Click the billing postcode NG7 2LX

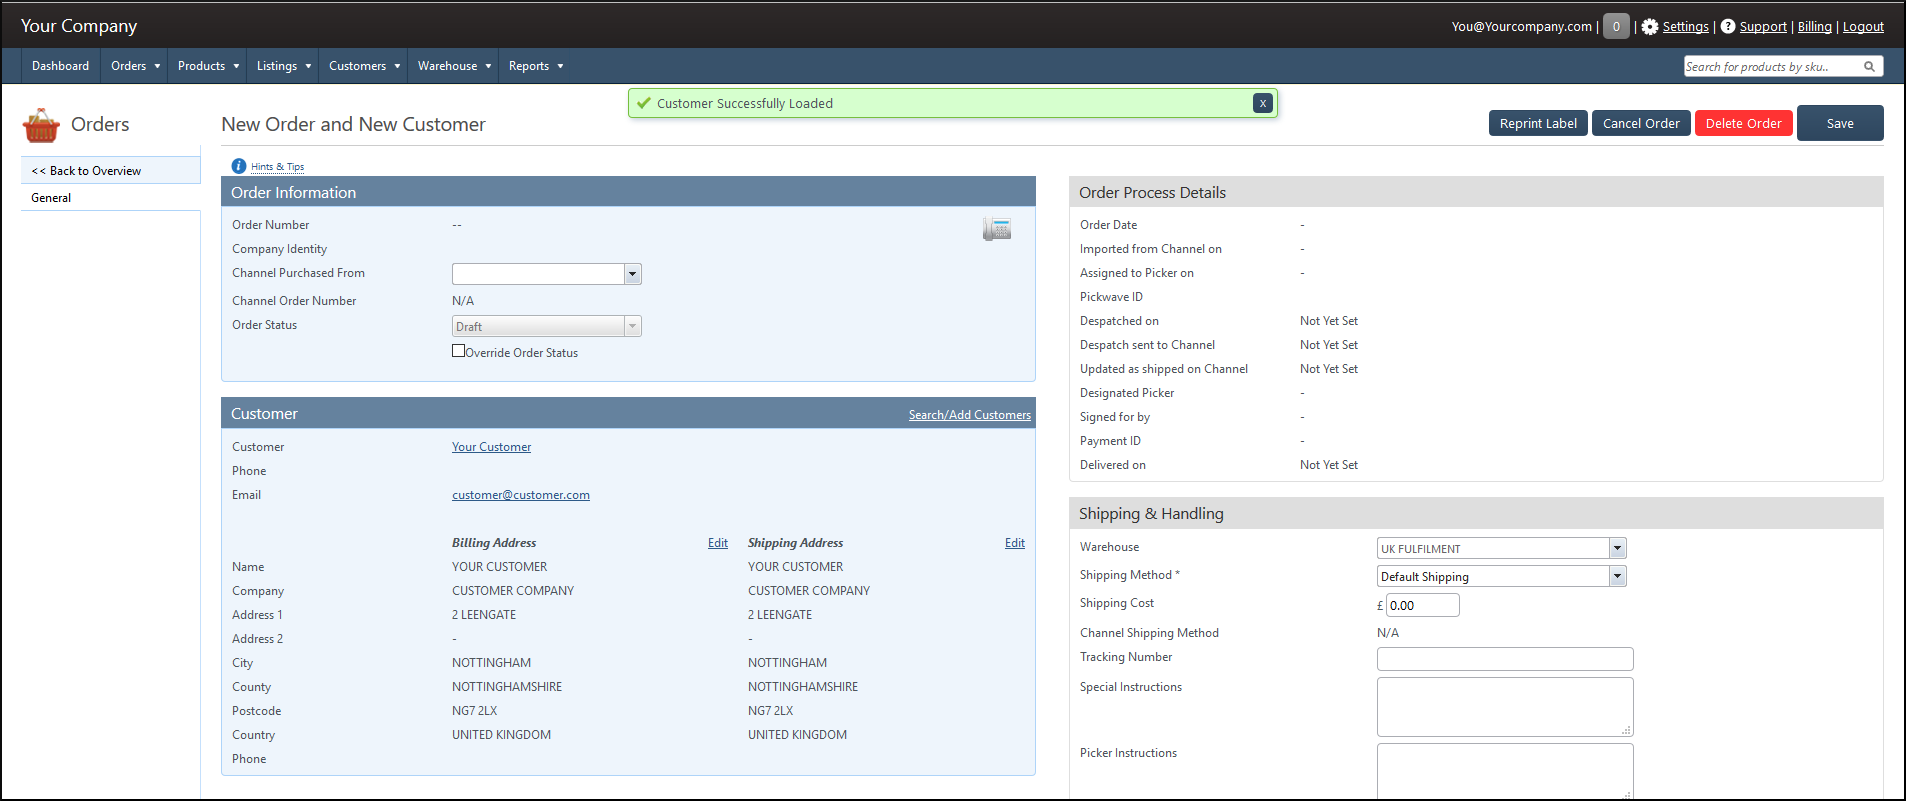click(x=474, y=711)
